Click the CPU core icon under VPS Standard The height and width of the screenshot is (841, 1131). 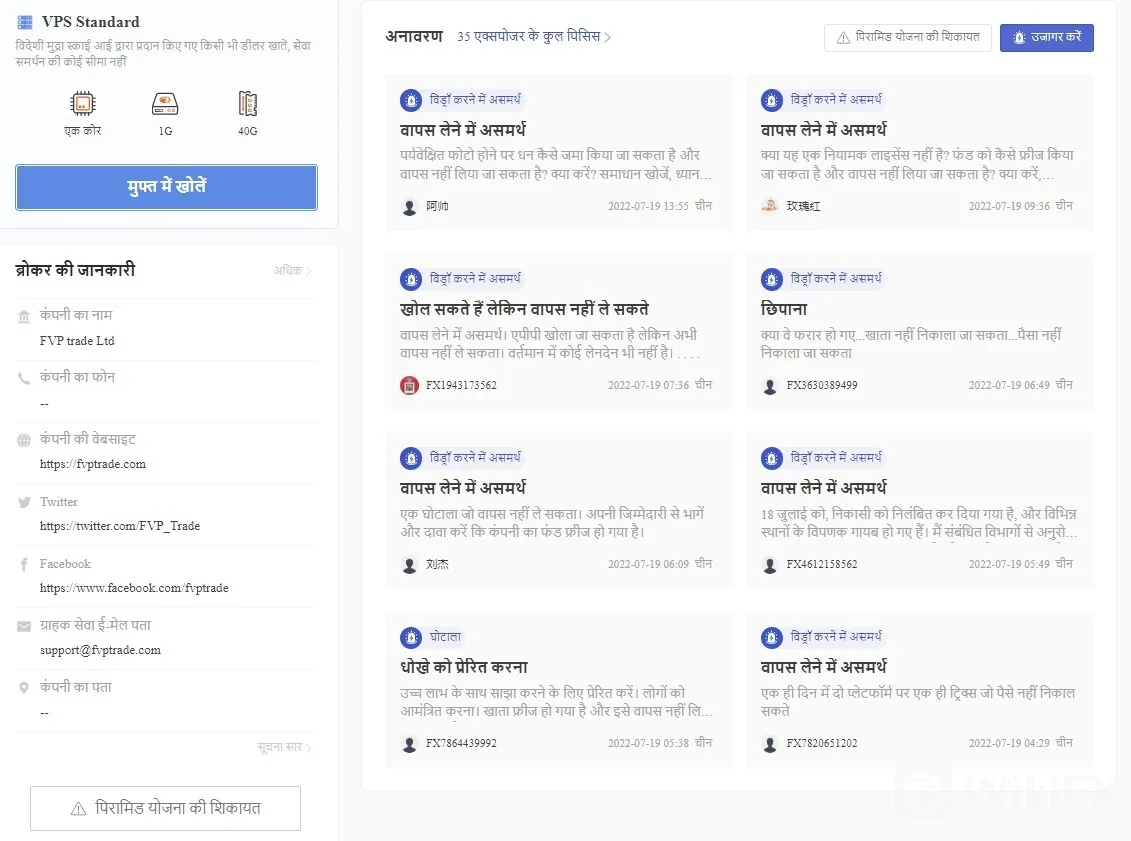(83, 104)
